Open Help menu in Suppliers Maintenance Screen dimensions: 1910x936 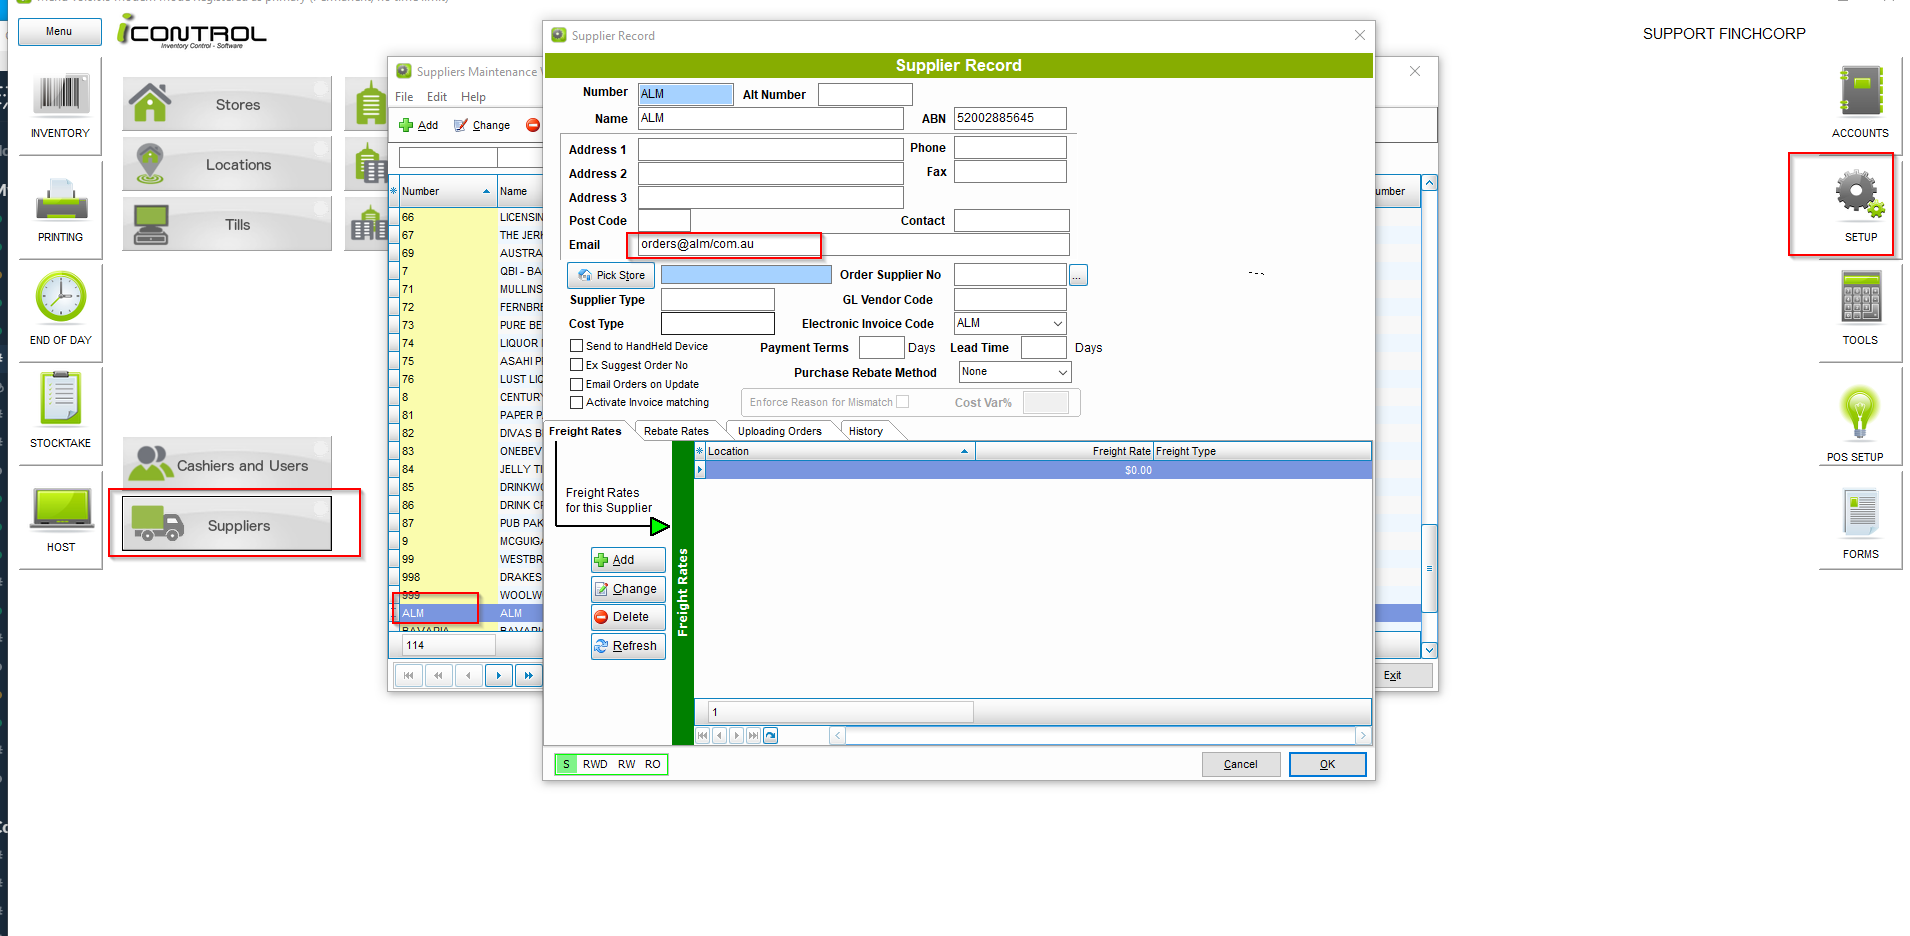(473, 97)
